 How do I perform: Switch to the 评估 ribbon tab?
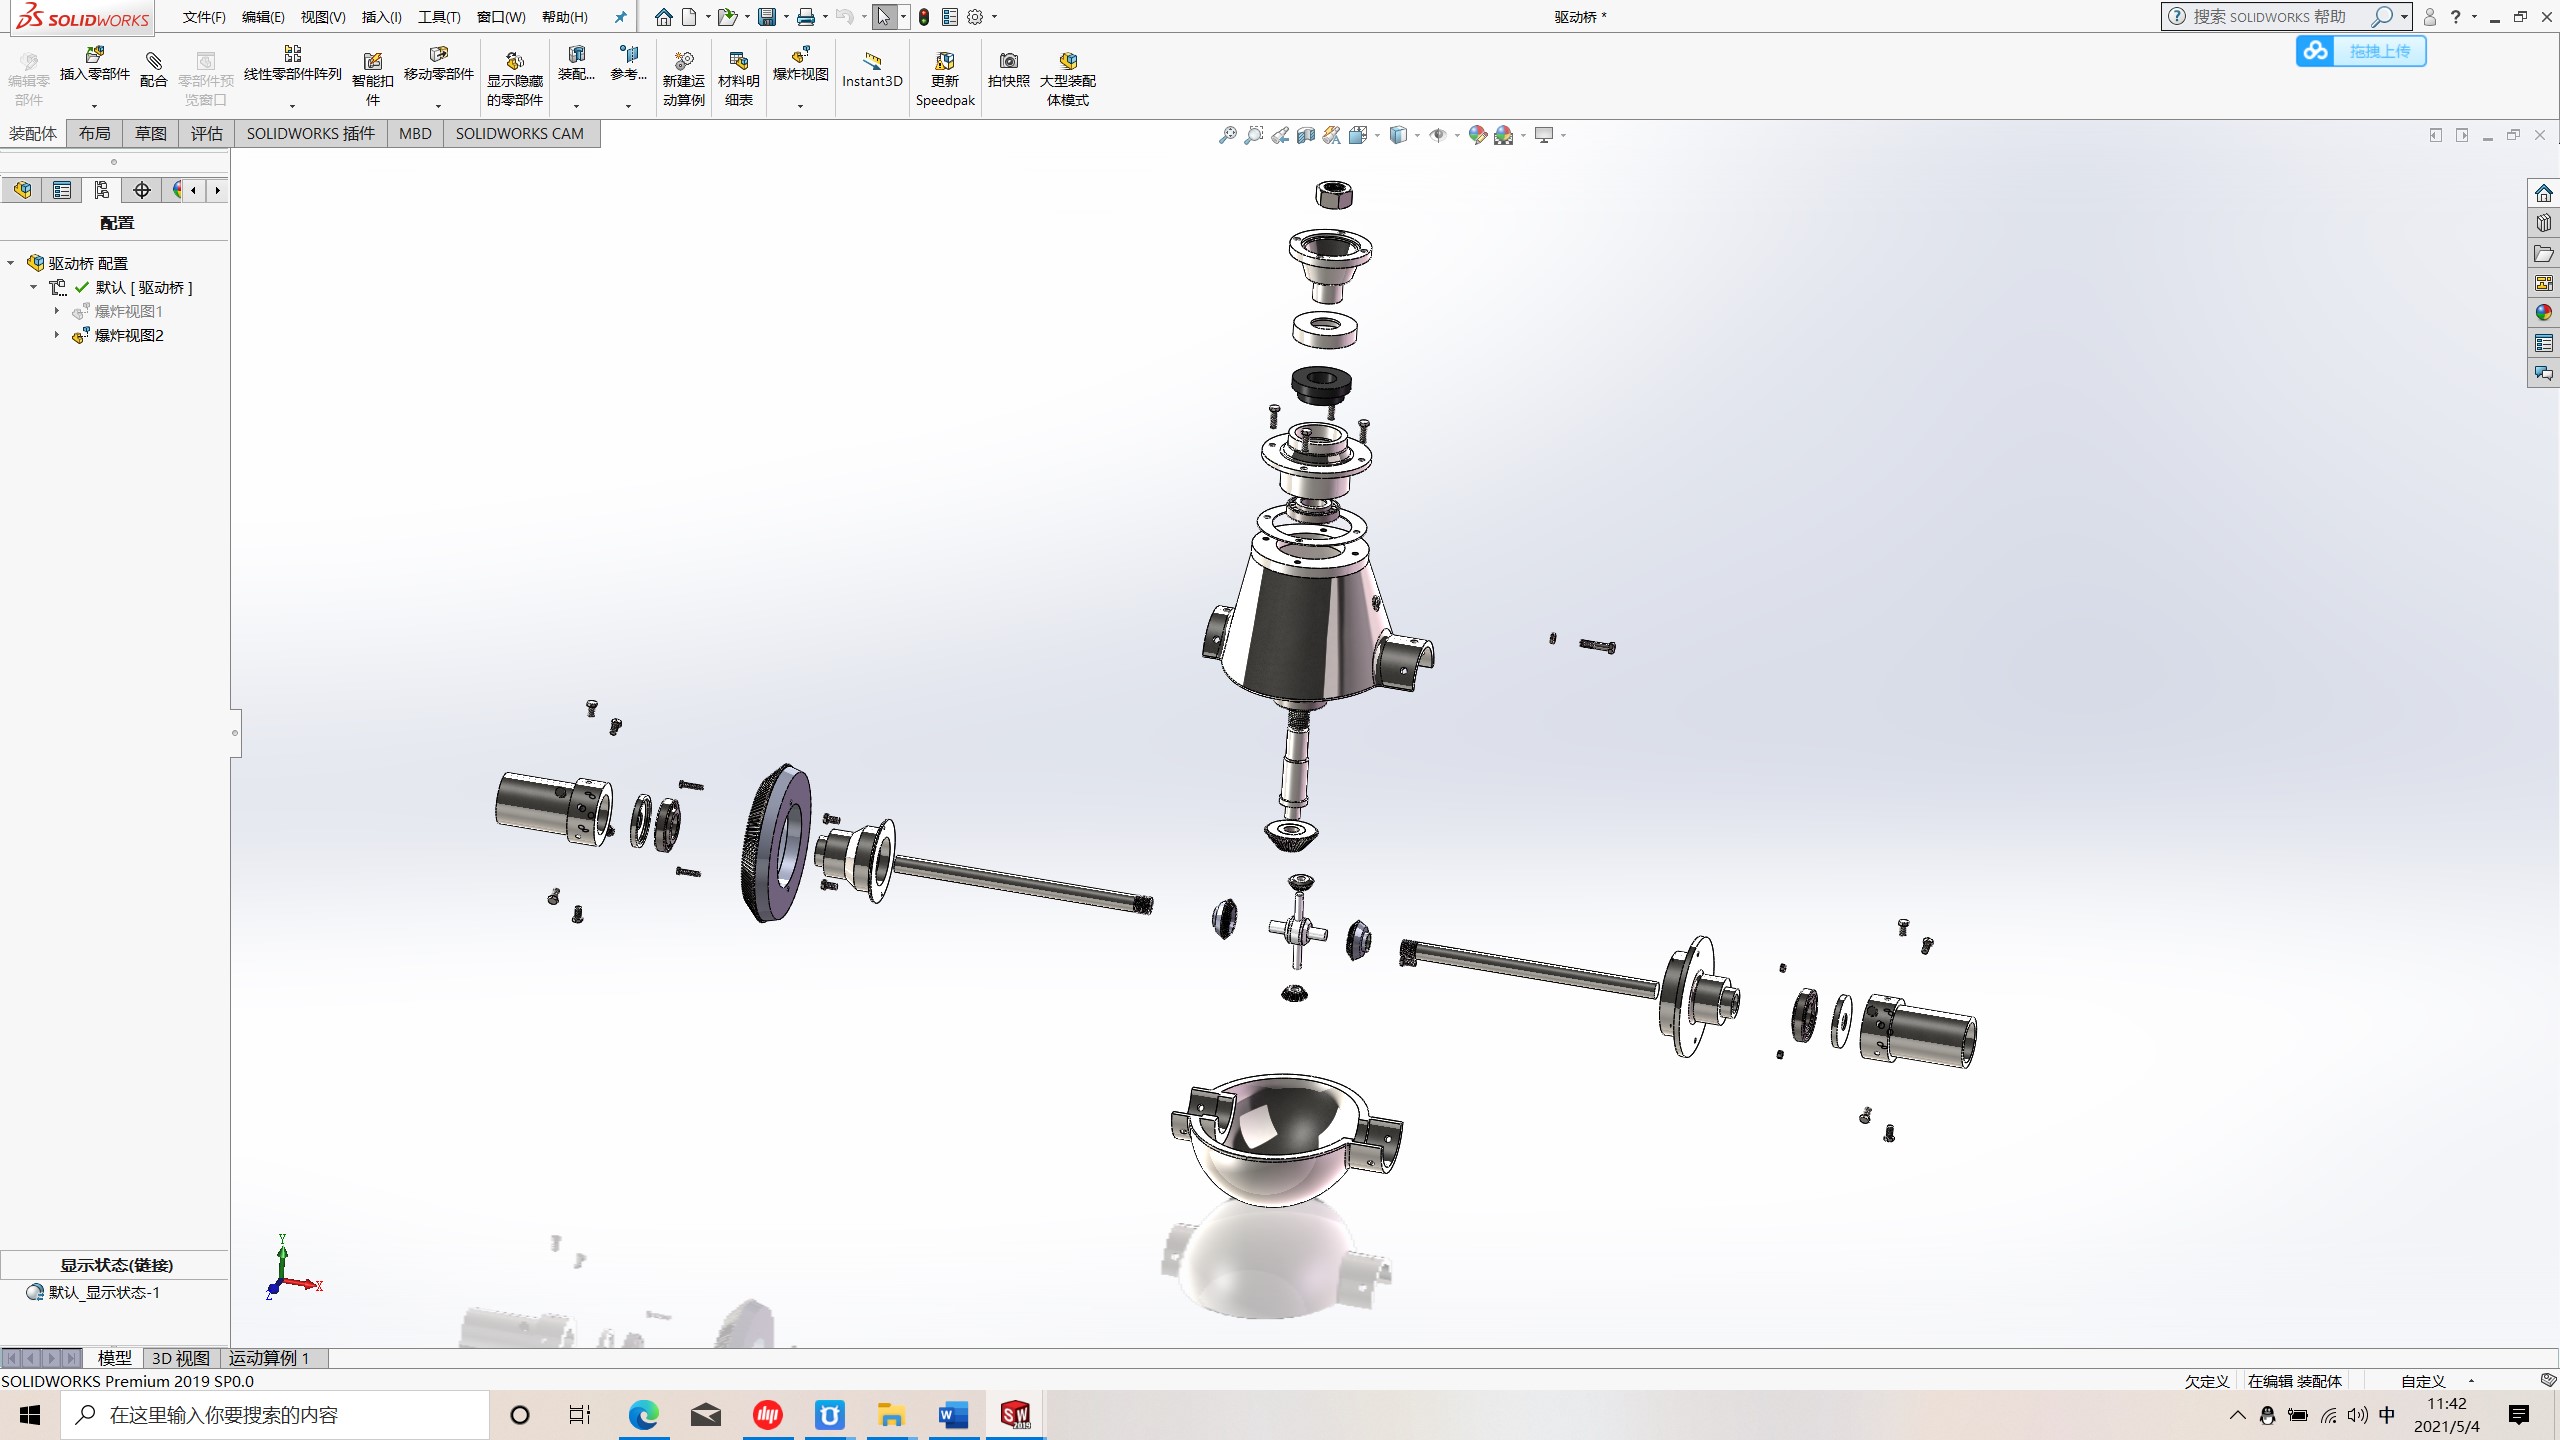pos(207,134)
